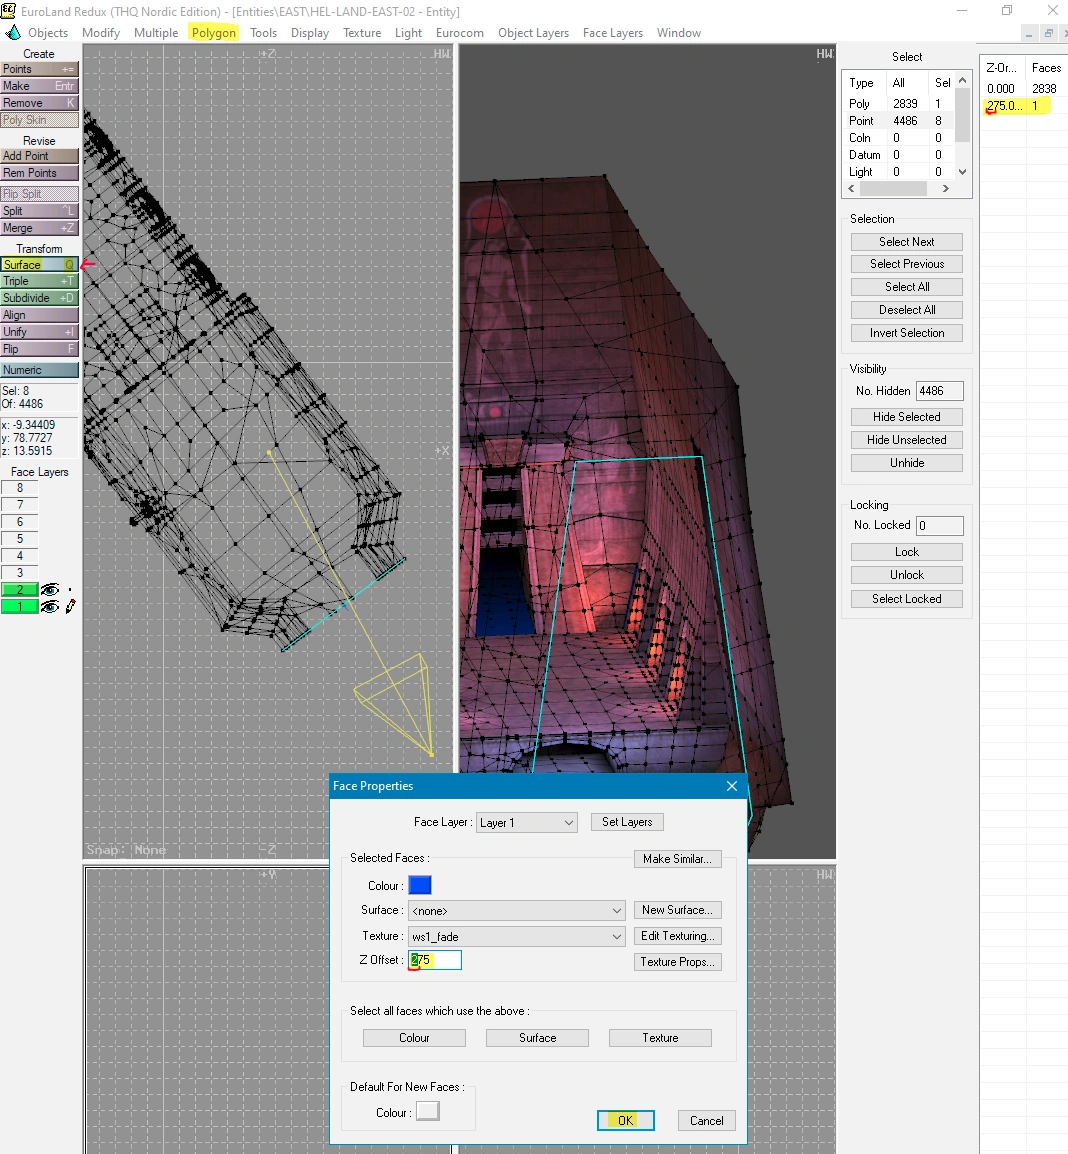Viewport: 1068px width, 1154px height.
Task: Toggle visibility eye for face layer 2
Action: pos(50,590)
